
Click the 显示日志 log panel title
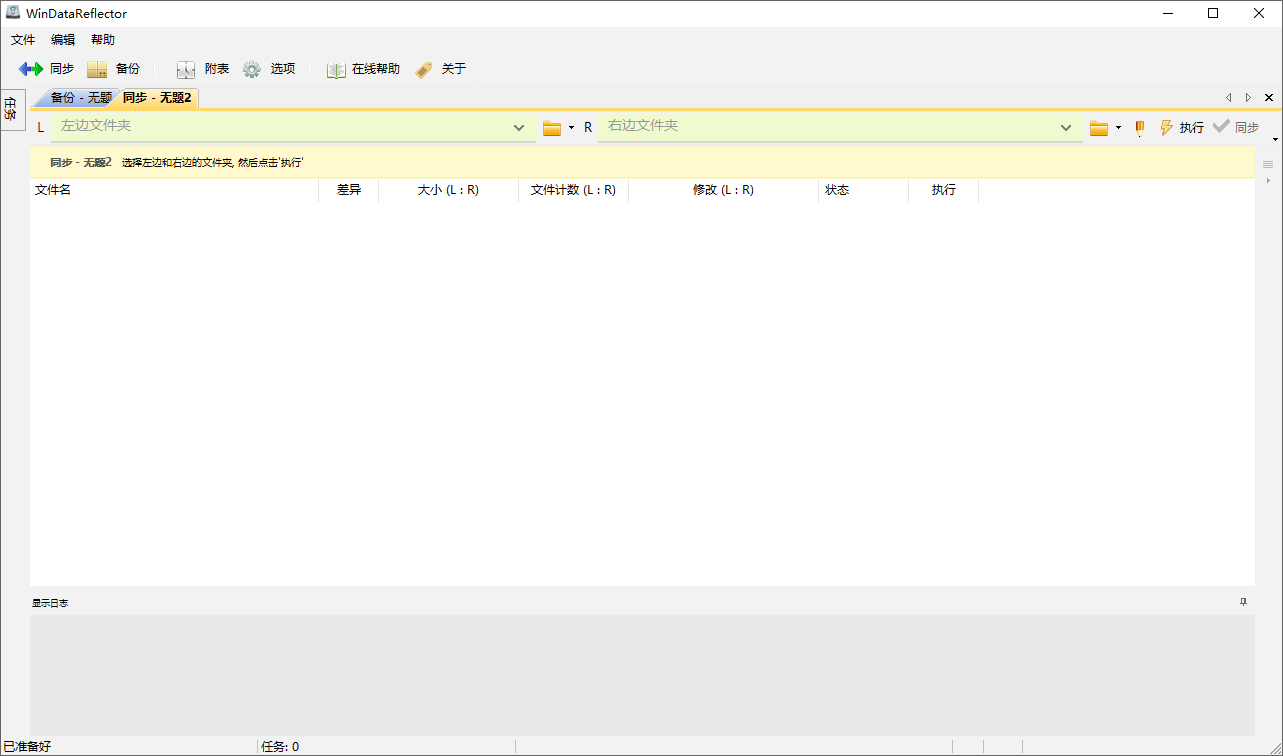click(x=50, y=603)
